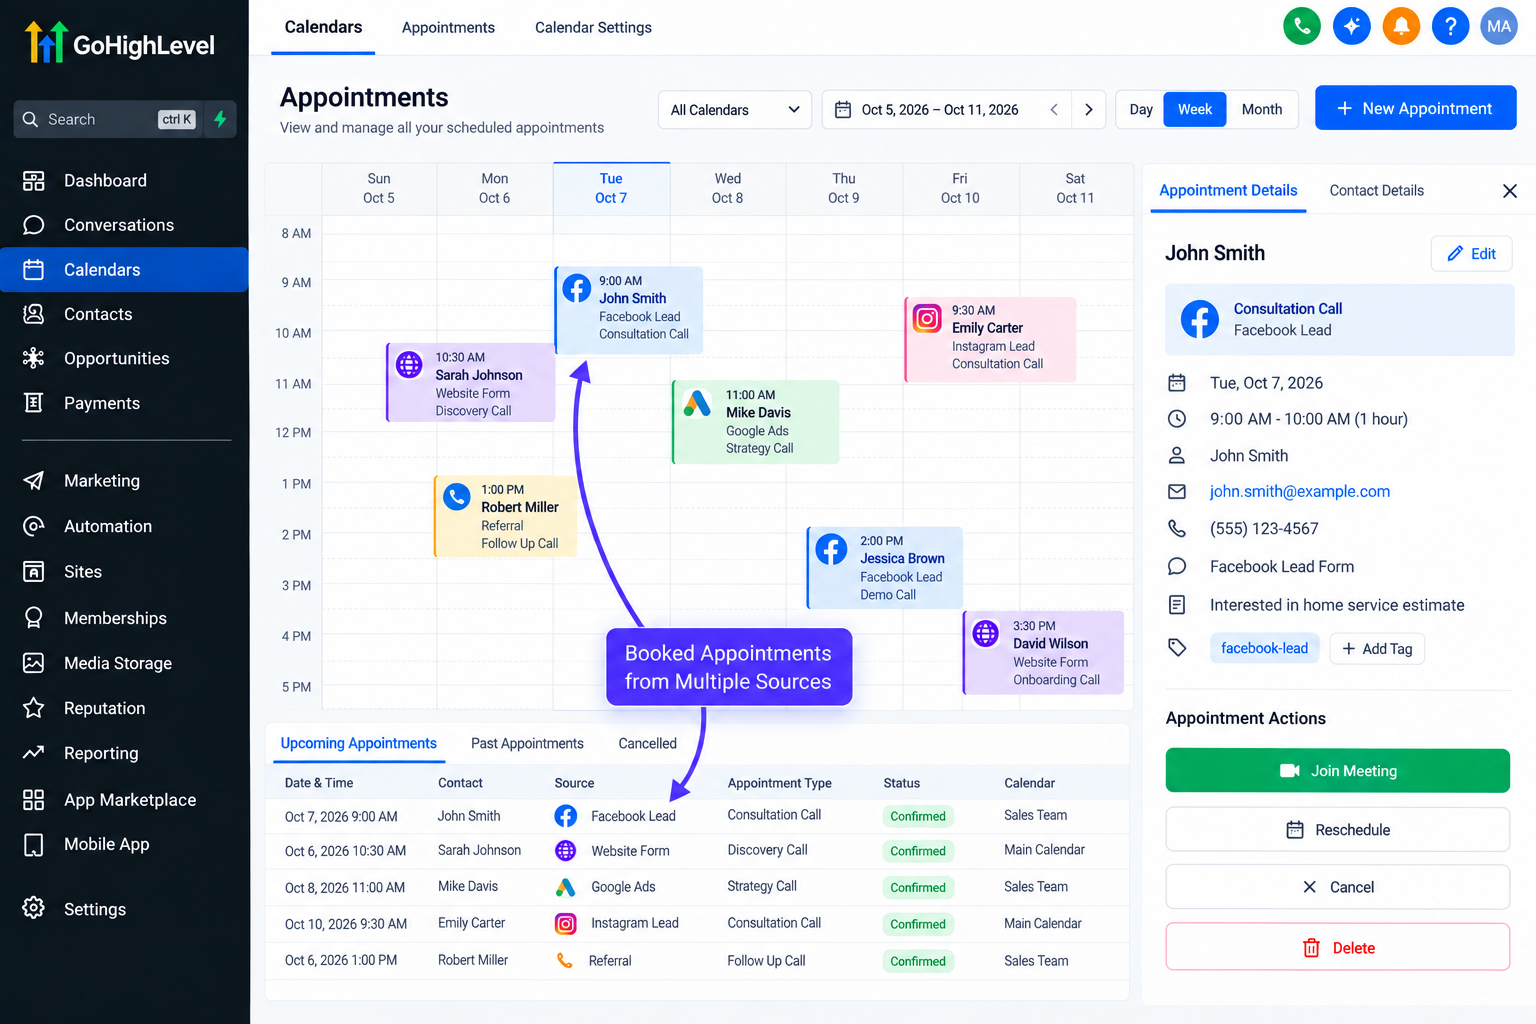This screenshot has height=1024, width=1536.
Task: Select the Tue Oct 7 column header
Action: 611,188
